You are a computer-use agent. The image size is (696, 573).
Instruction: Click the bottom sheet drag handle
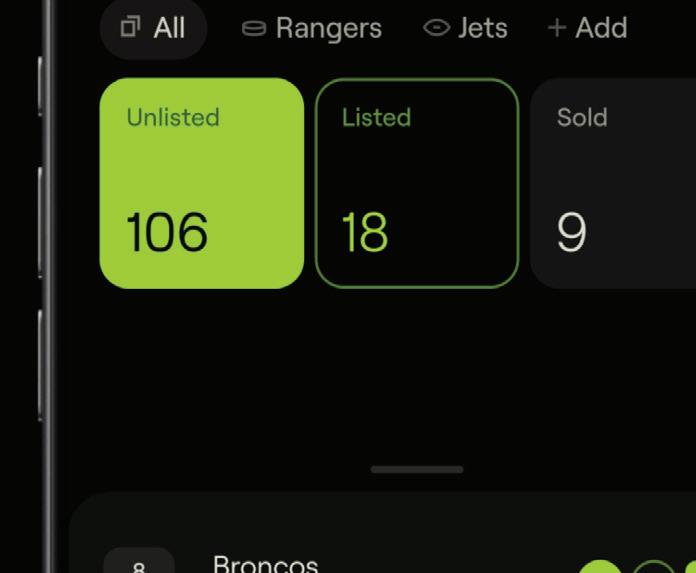click(417, 469)
